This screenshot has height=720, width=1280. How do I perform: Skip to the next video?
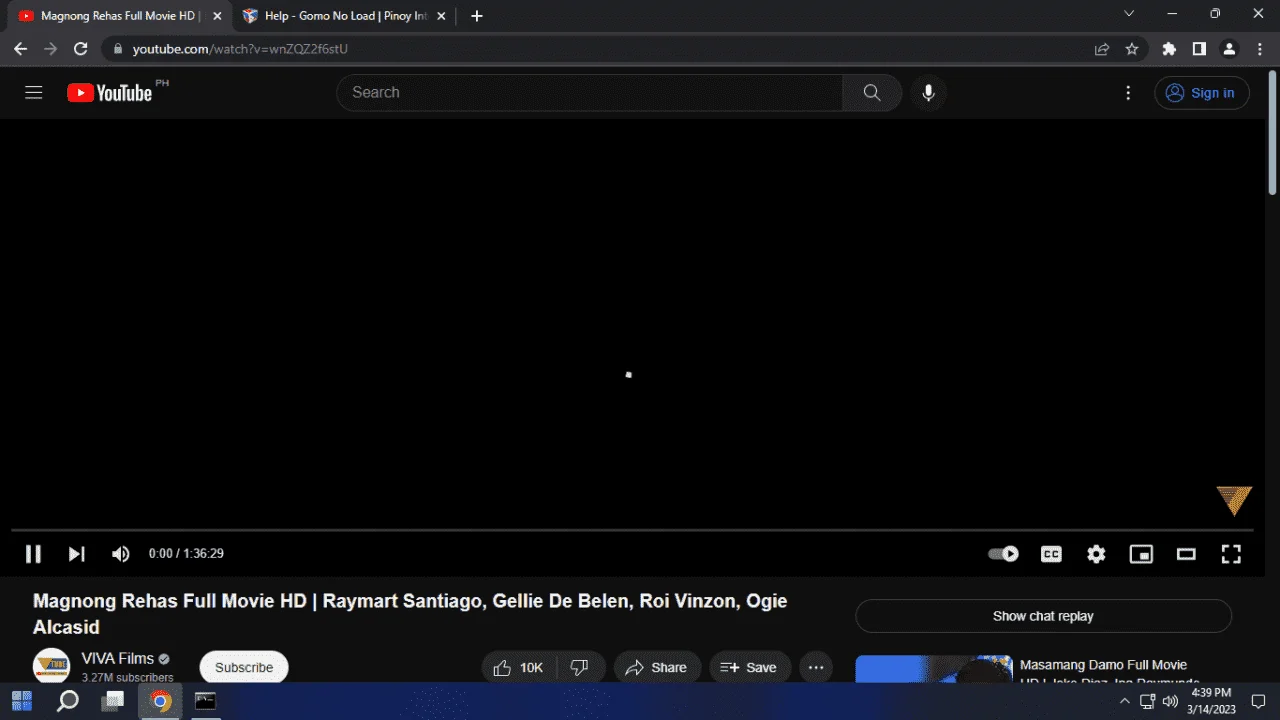77,554
